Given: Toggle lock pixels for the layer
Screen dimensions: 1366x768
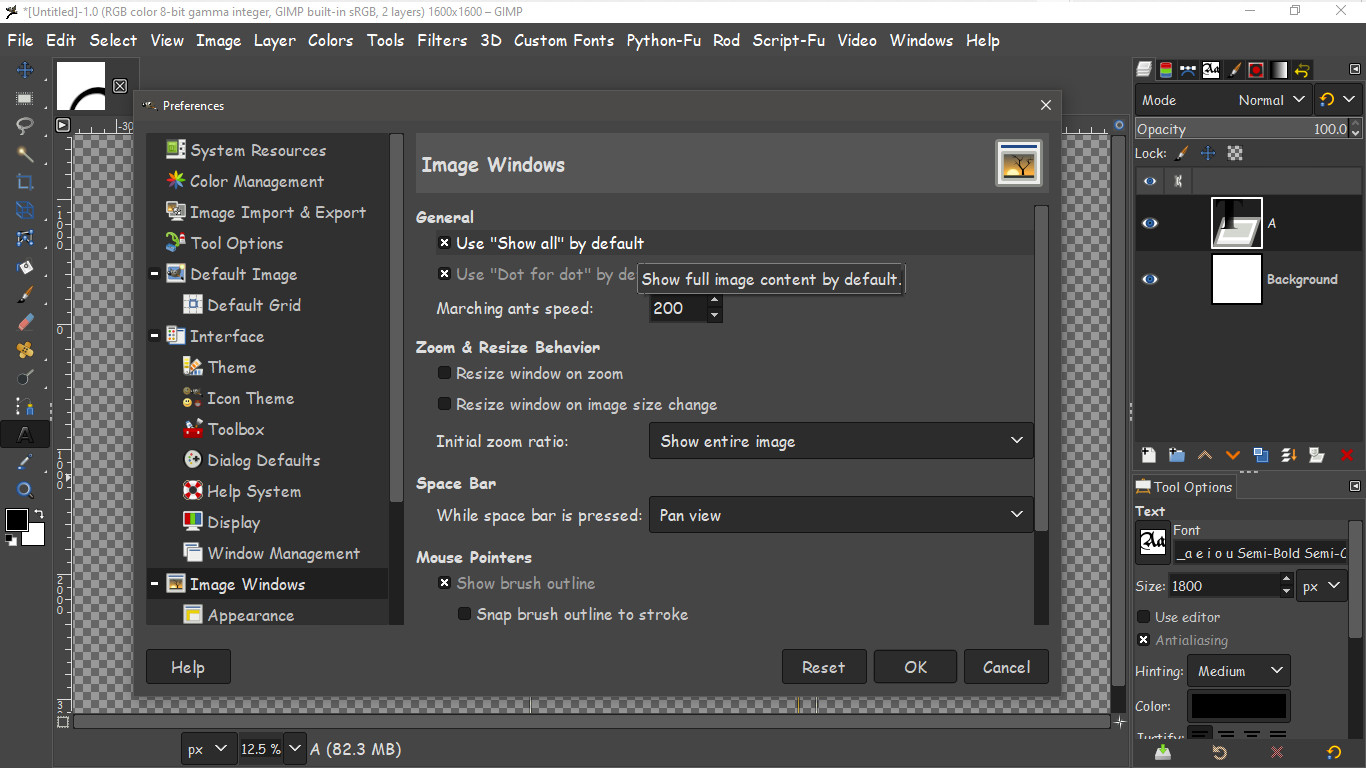Looking at the screenshot, I should (1182, 153).
